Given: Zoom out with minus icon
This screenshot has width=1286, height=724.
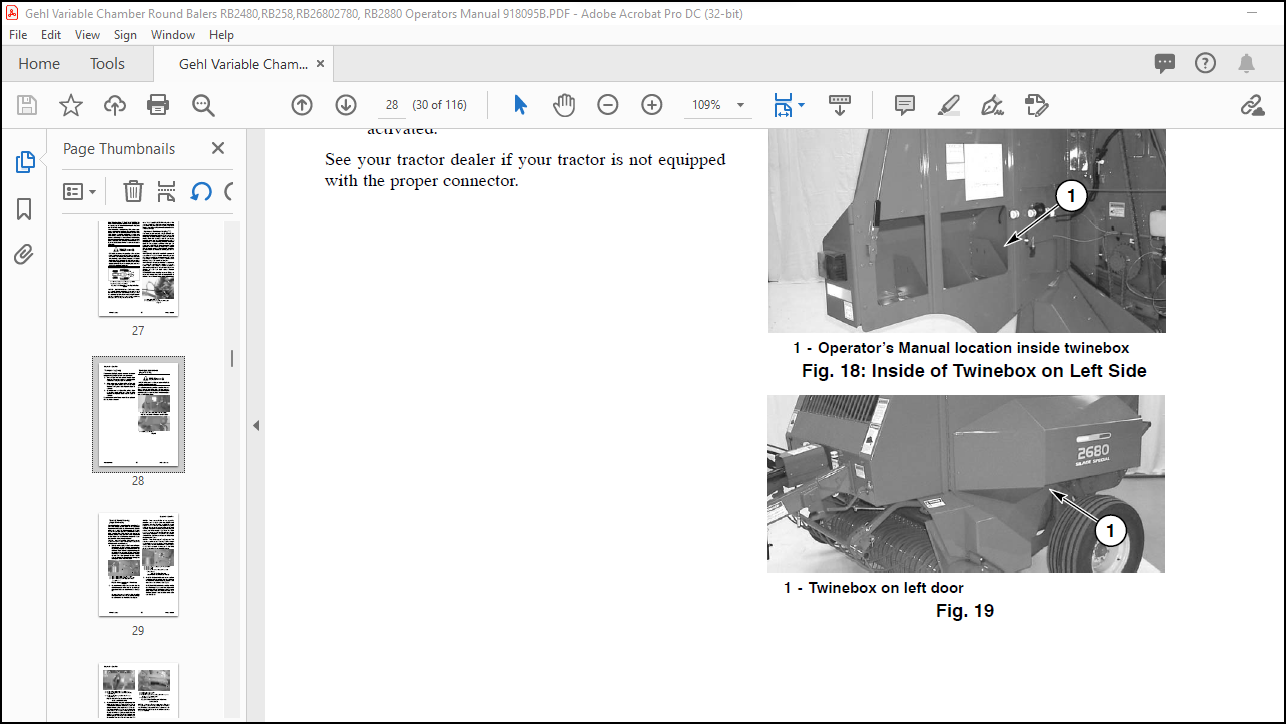Looking at the screenshot, I should coord(608,105).
